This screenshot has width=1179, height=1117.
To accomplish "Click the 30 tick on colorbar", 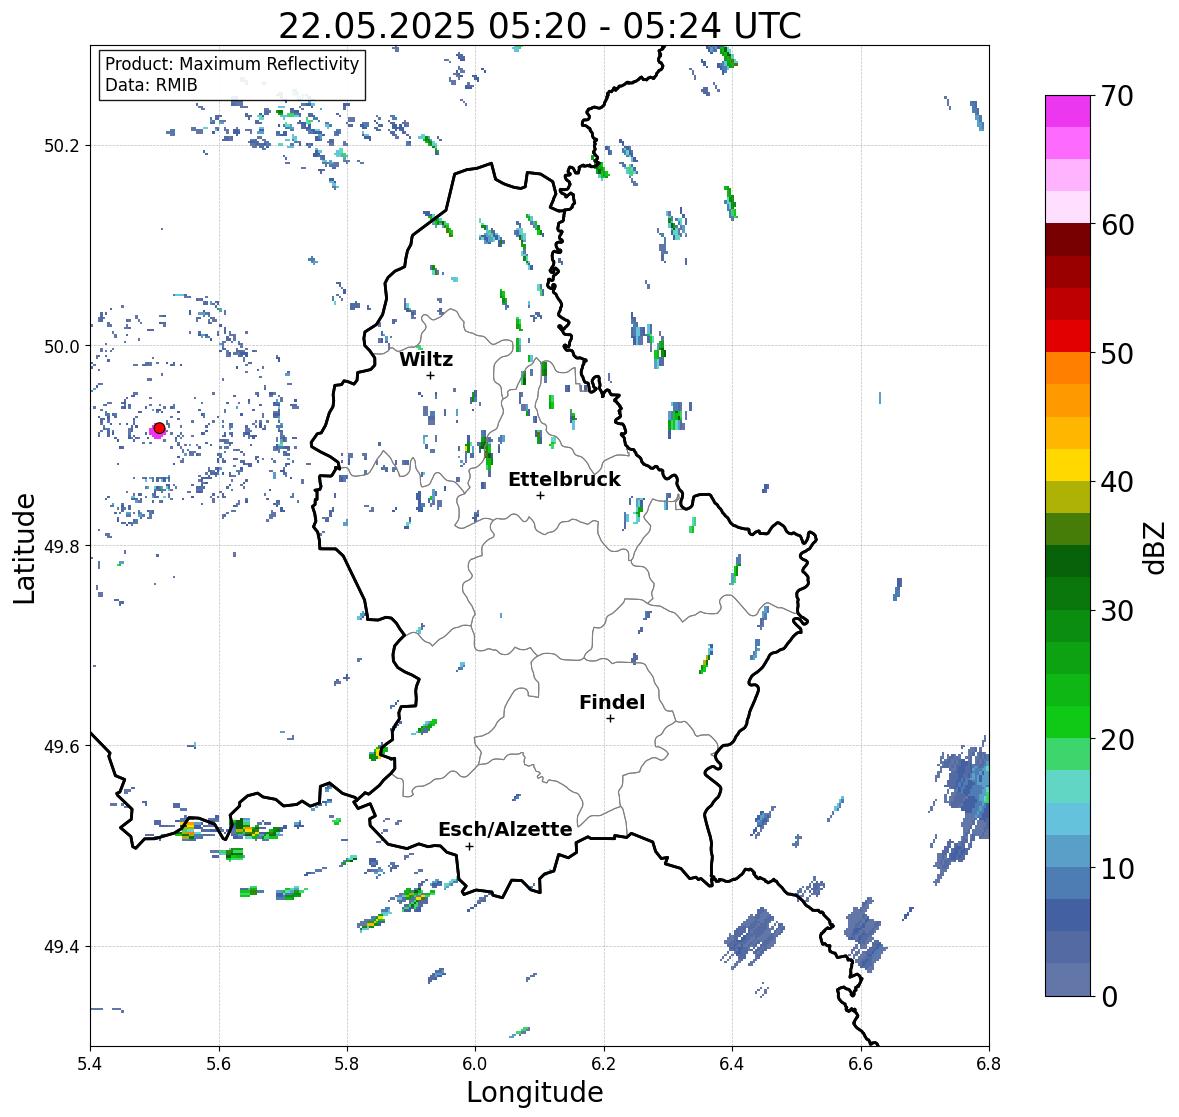I will [1117, 611].
